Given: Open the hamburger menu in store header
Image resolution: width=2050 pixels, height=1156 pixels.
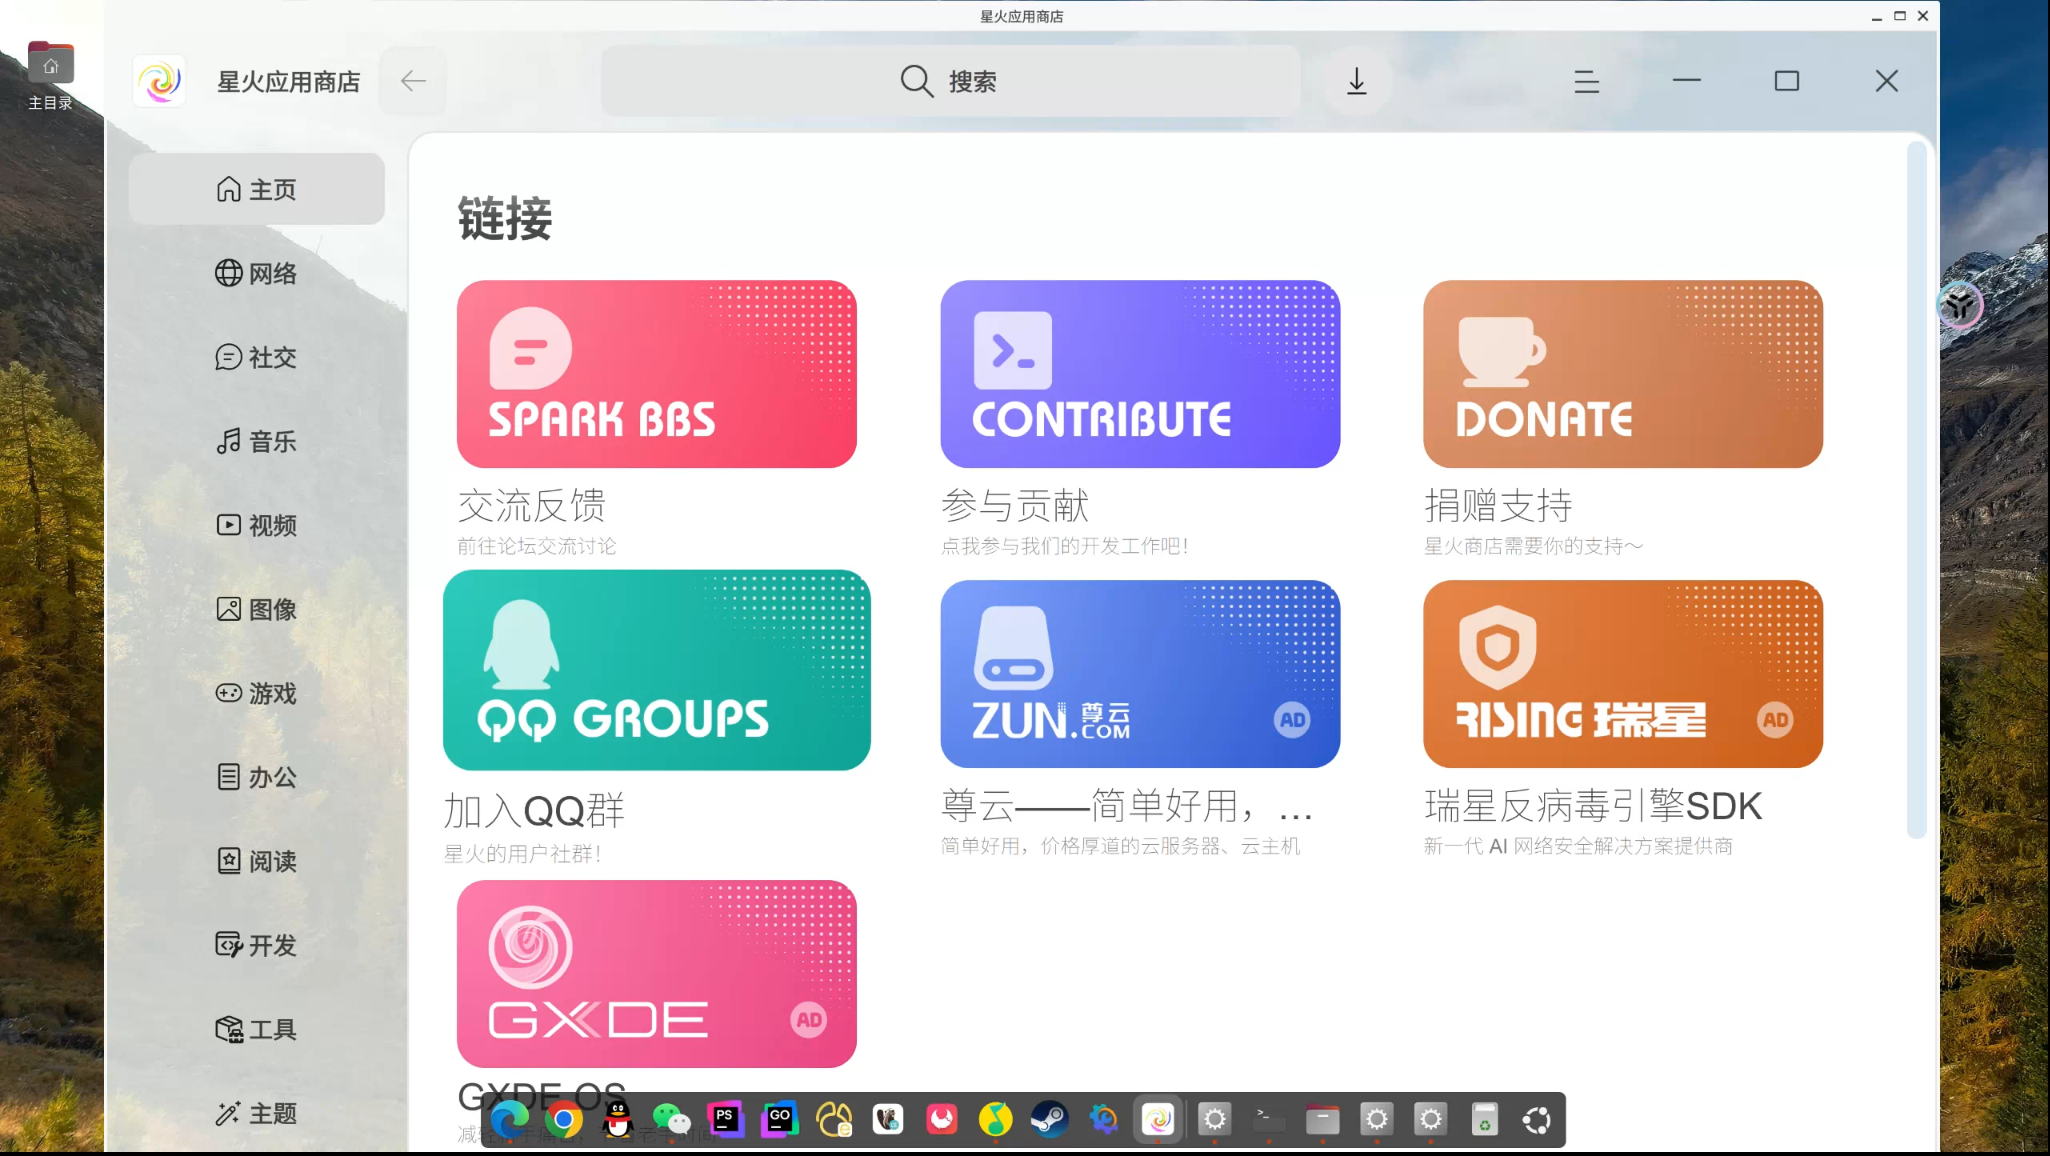Looking at the screenshot, I should (1586, 81).
